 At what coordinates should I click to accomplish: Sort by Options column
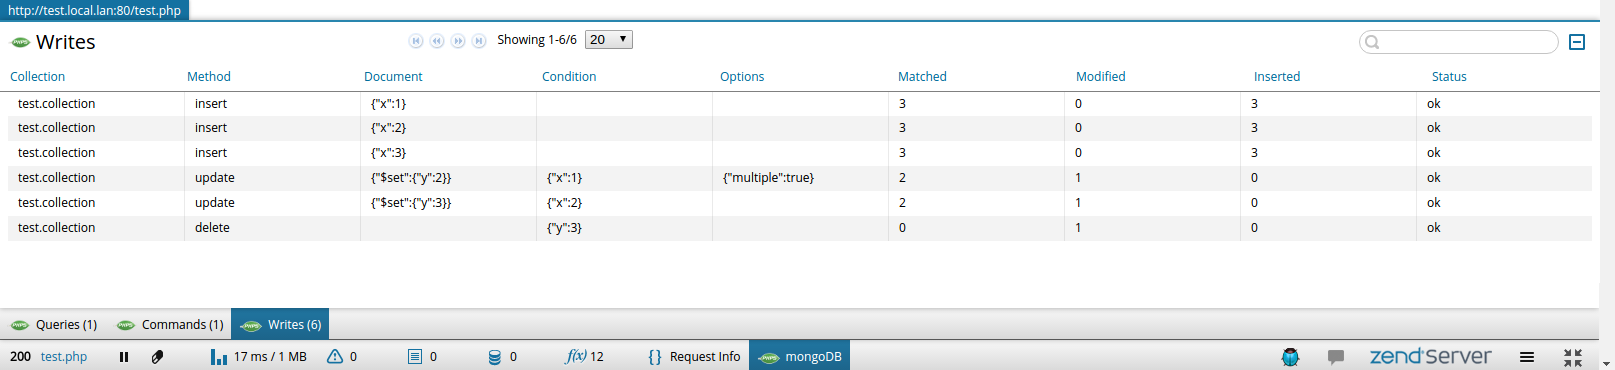point(742,77)
